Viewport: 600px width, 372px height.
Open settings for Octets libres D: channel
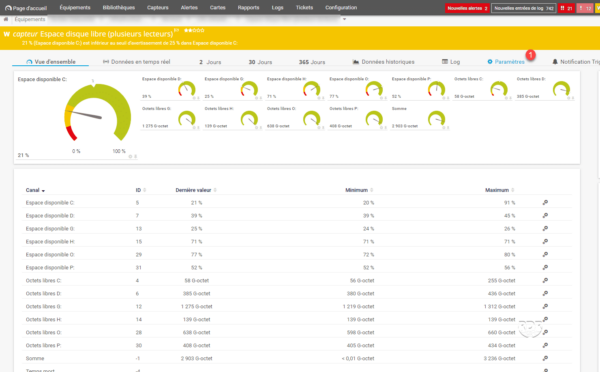pyautogui.click(x=545, y=294)
